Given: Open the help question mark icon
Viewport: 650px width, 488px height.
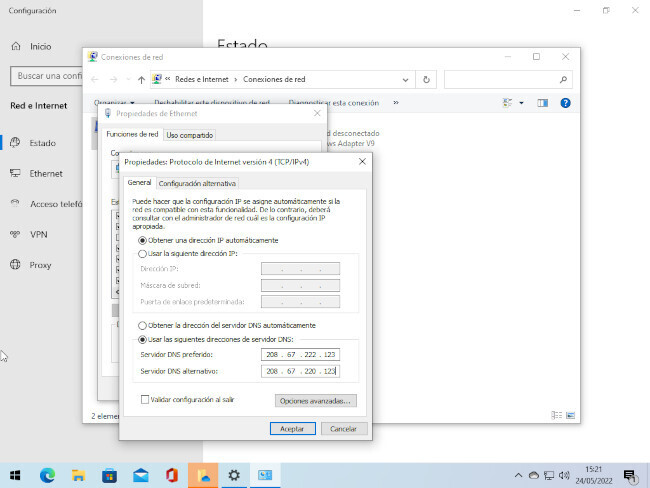Looking at the screenshot, I should coord(565,102).
